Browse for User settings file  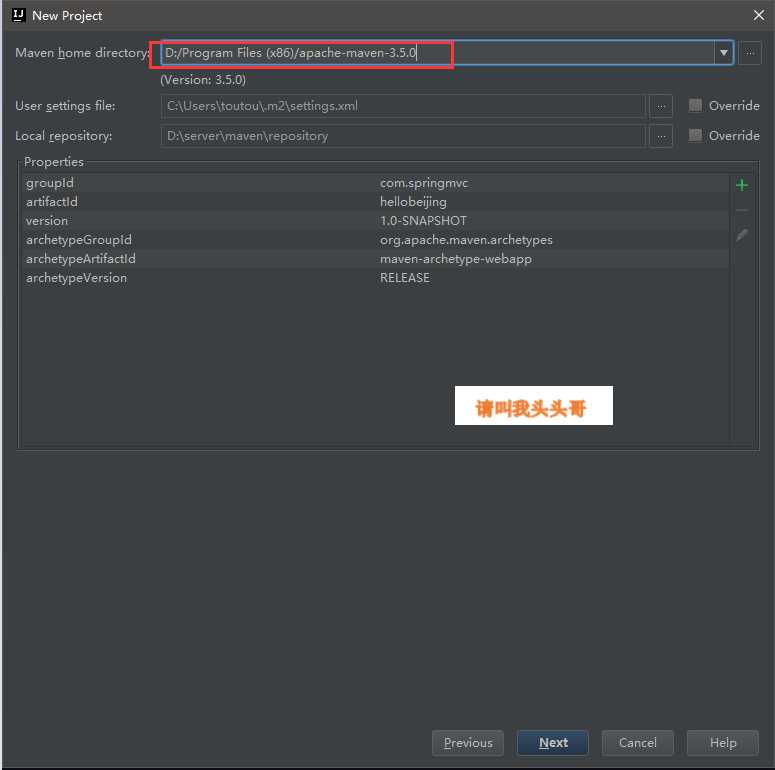click(x=661, y=106)
